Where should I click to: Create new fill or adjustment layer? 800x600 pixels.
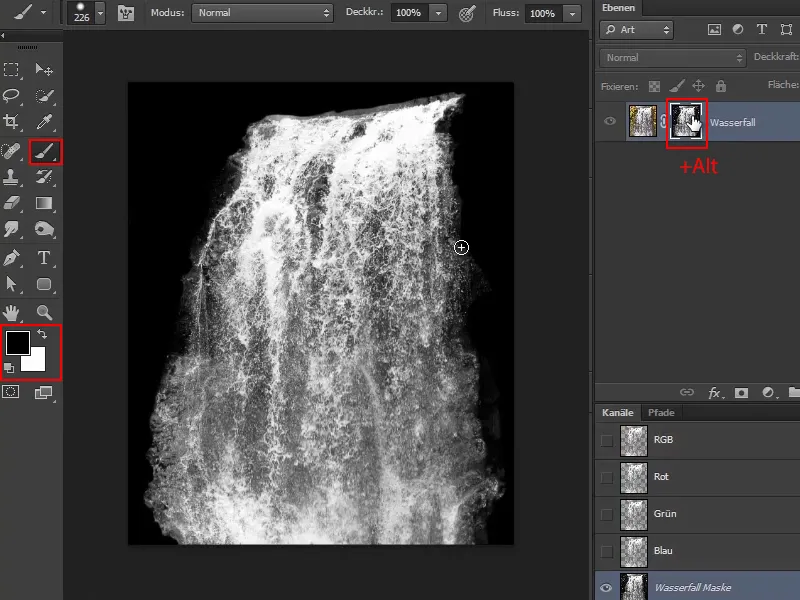(x=768, y=392)
